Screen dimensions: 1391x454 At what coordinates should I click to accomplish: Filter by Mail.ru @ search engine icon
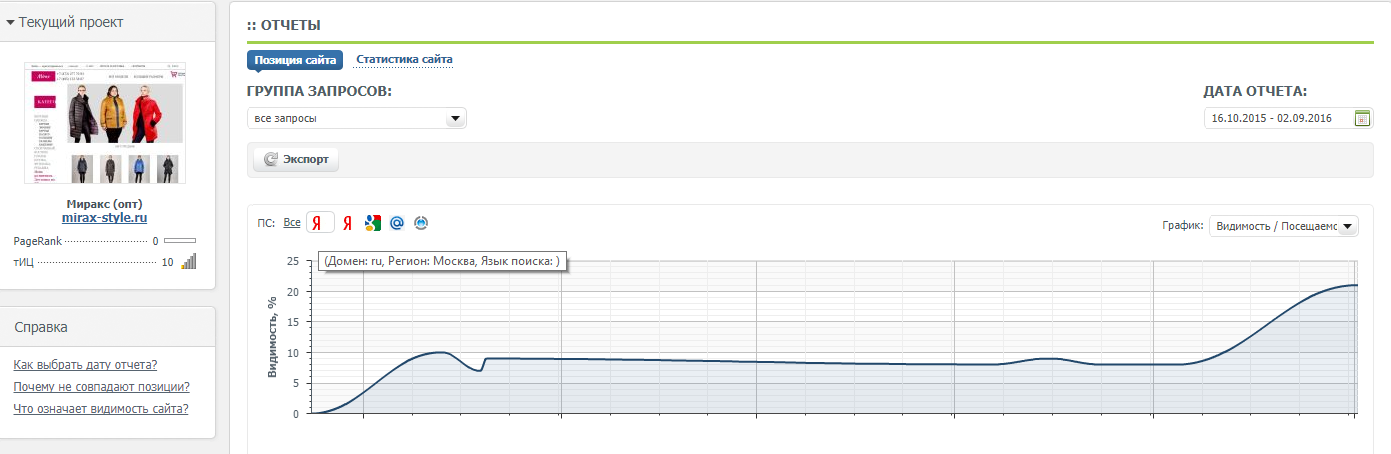tap(397, 223)
